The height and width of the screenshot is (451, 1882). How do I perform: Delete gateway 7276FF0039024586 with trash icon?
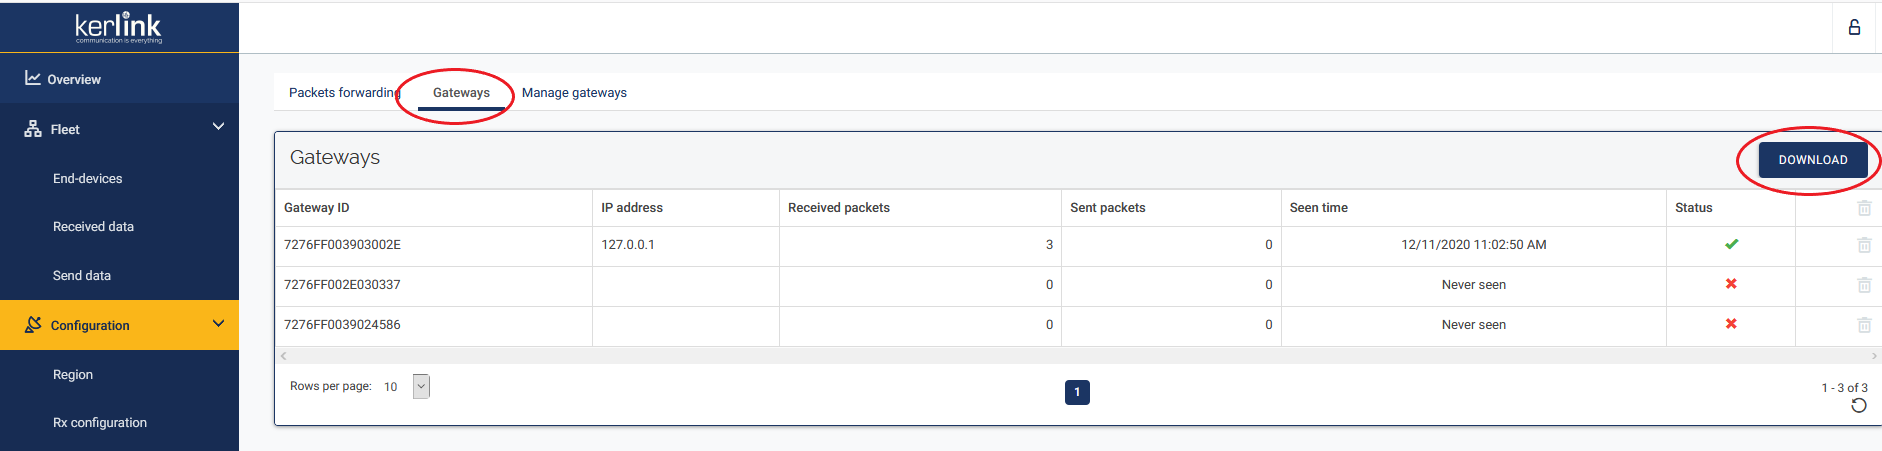coord(1864,325)
